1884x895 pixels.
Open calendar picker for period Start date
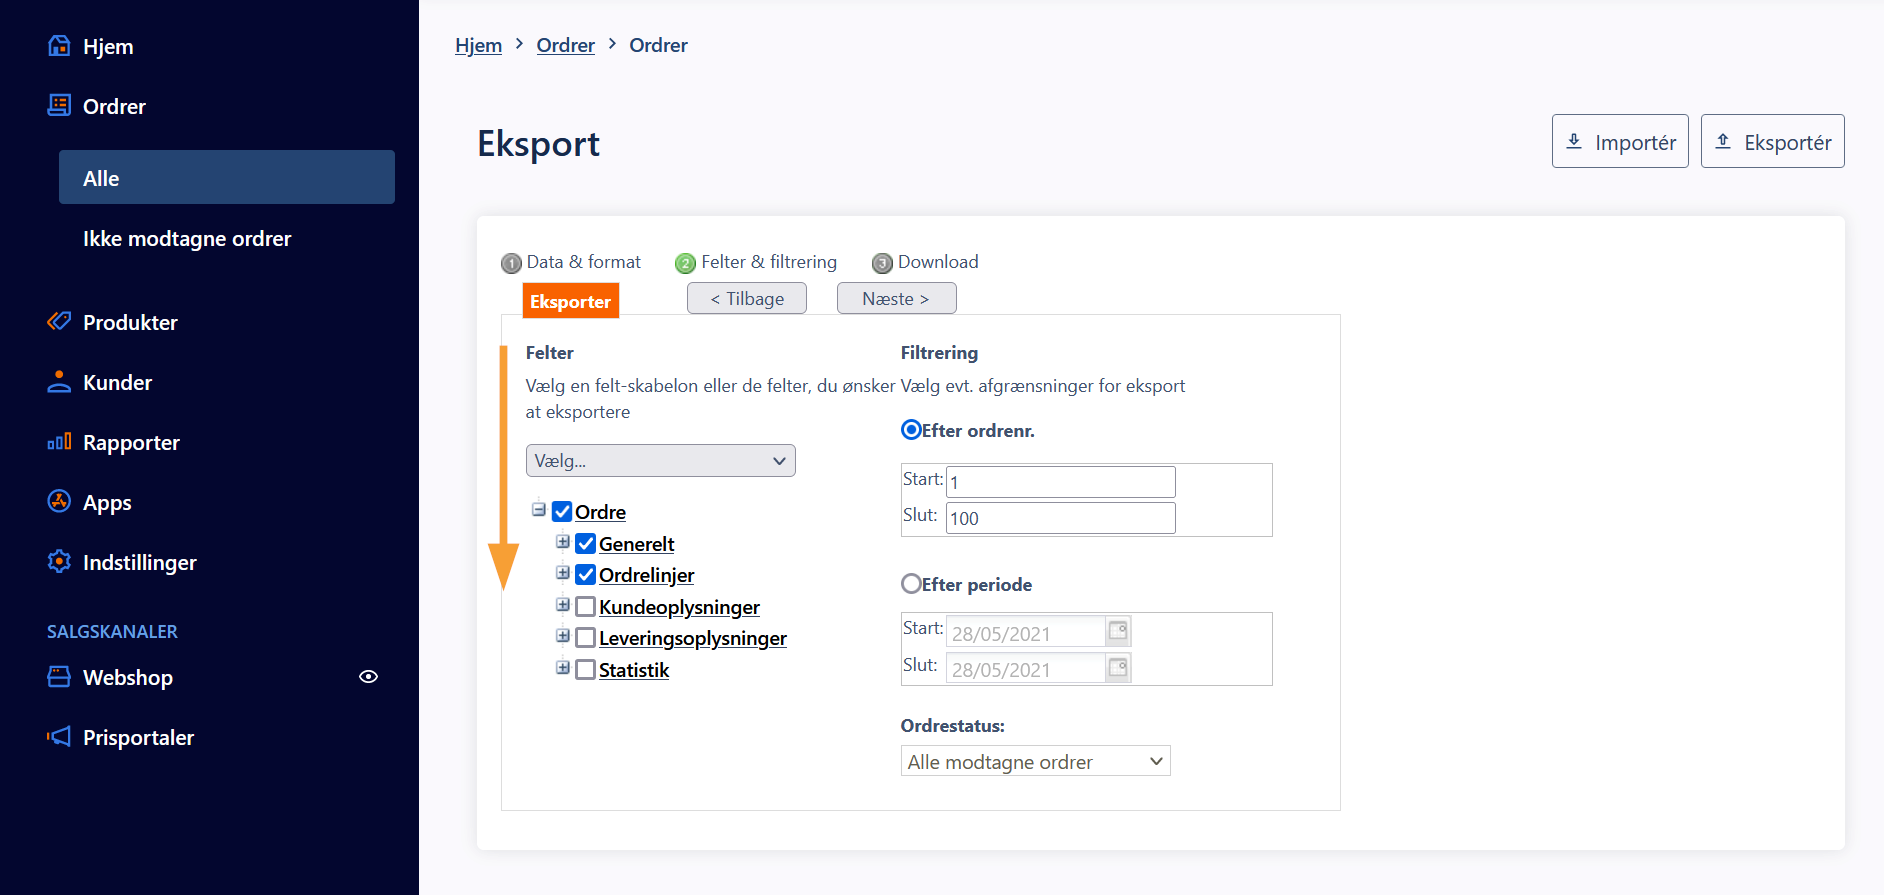(1118, 631)
